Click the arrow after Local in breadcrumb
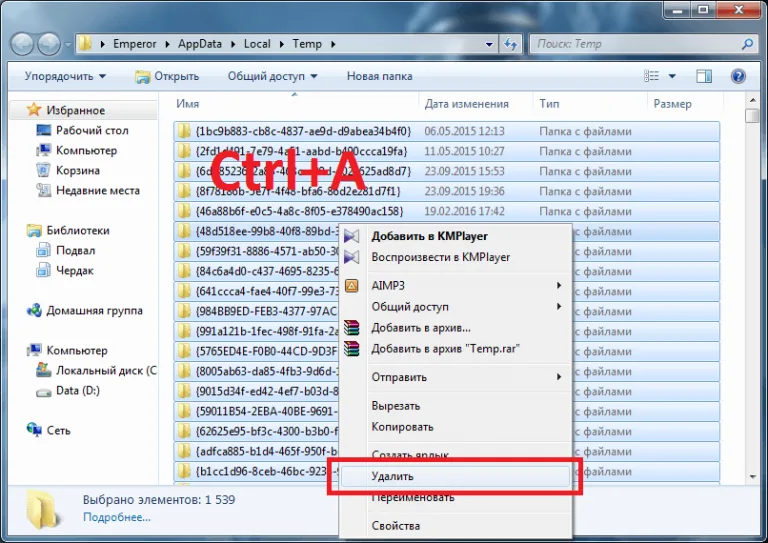The image size is (768, 543). tap(282, 44)
